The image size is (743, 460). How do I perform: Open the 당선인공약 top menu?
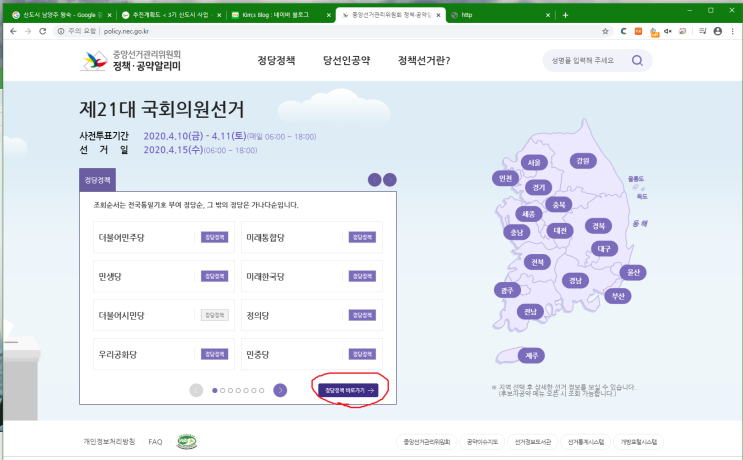point(346,61)
